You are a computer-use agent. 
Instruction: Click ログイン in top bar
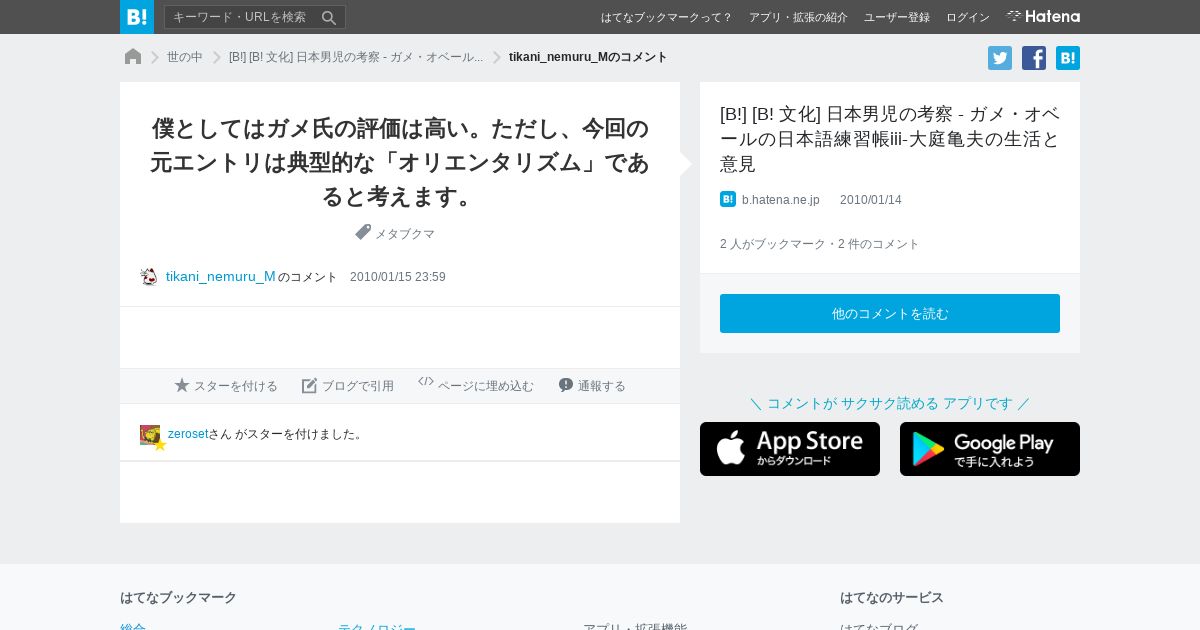pos(968,17)
